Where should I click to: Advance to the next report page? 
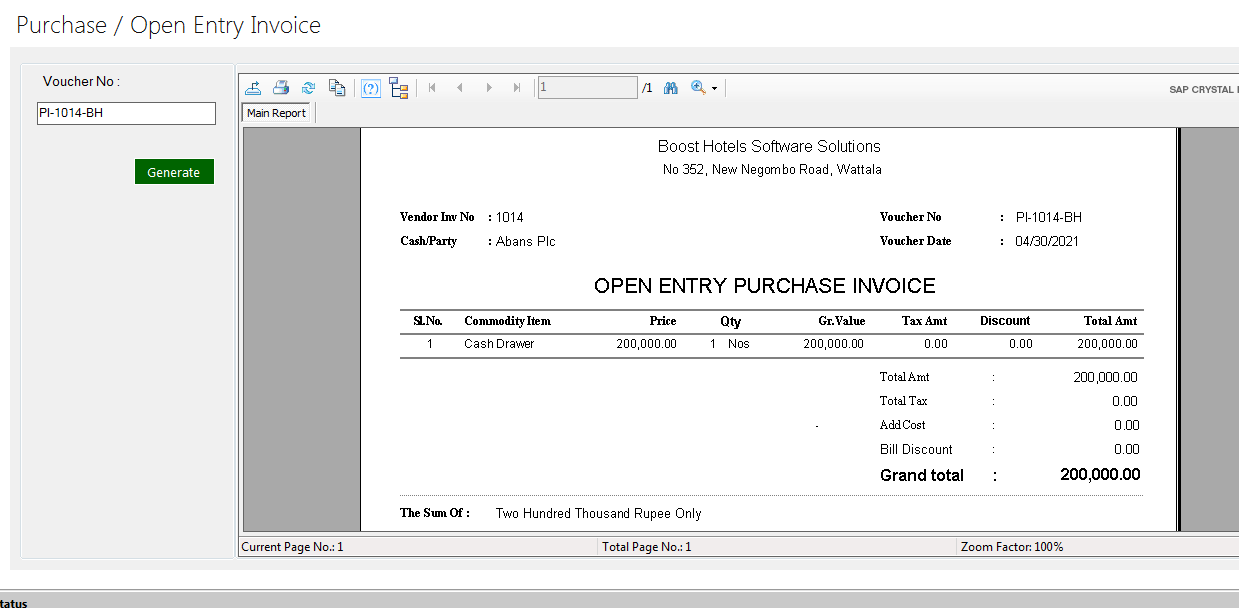tap(489, 88)
